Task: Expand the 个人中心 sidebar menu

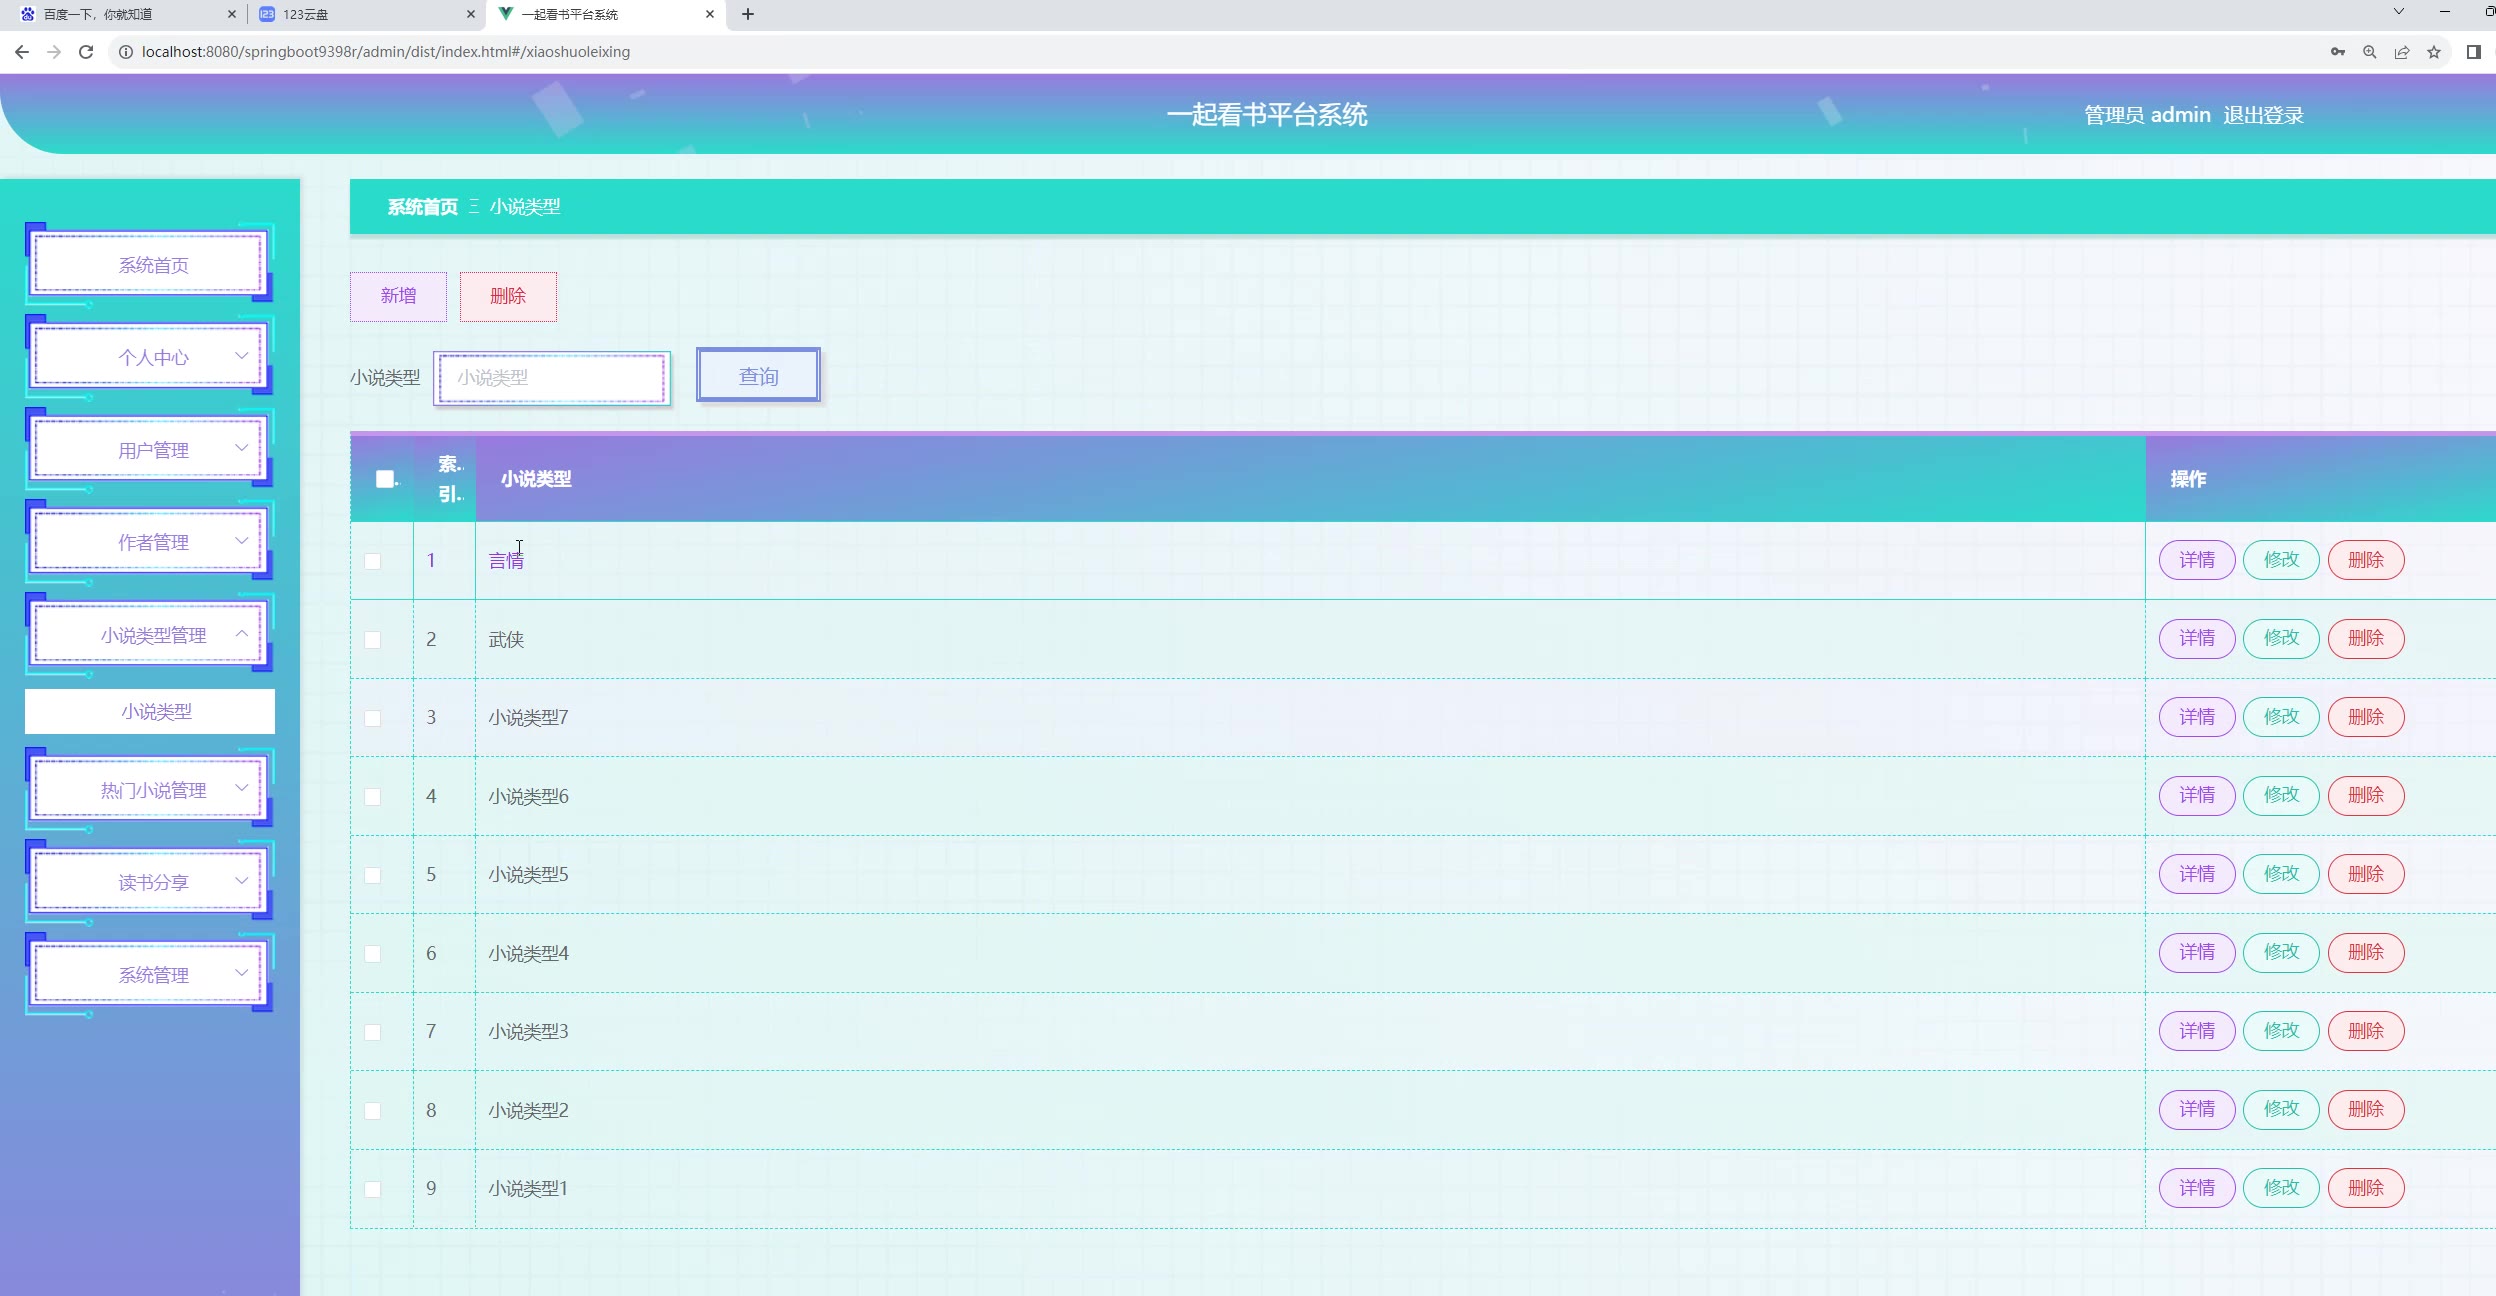Action: pos(150,357)
